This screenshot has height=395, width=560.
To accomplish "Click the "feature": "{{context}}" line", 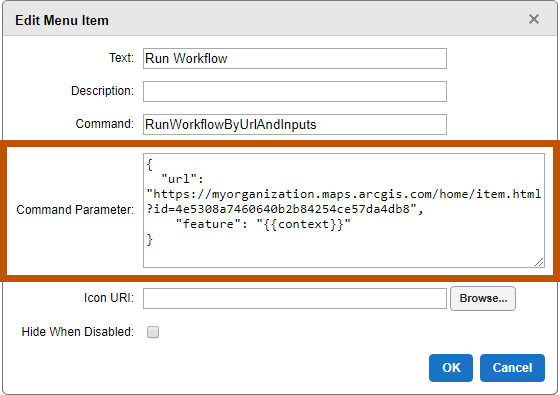I will click(x=263, y=224).
